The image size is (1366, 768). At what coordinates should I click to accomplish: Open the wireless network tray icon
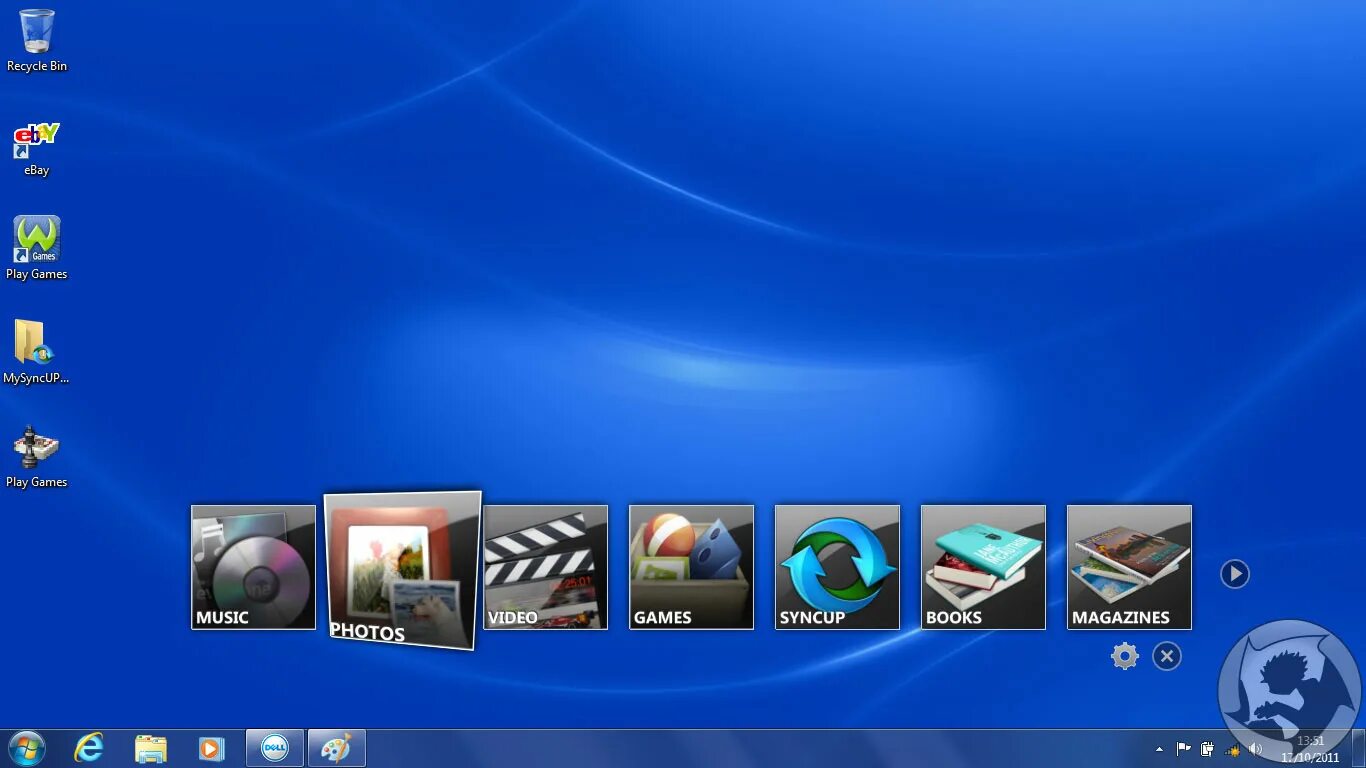point(1233,749)
